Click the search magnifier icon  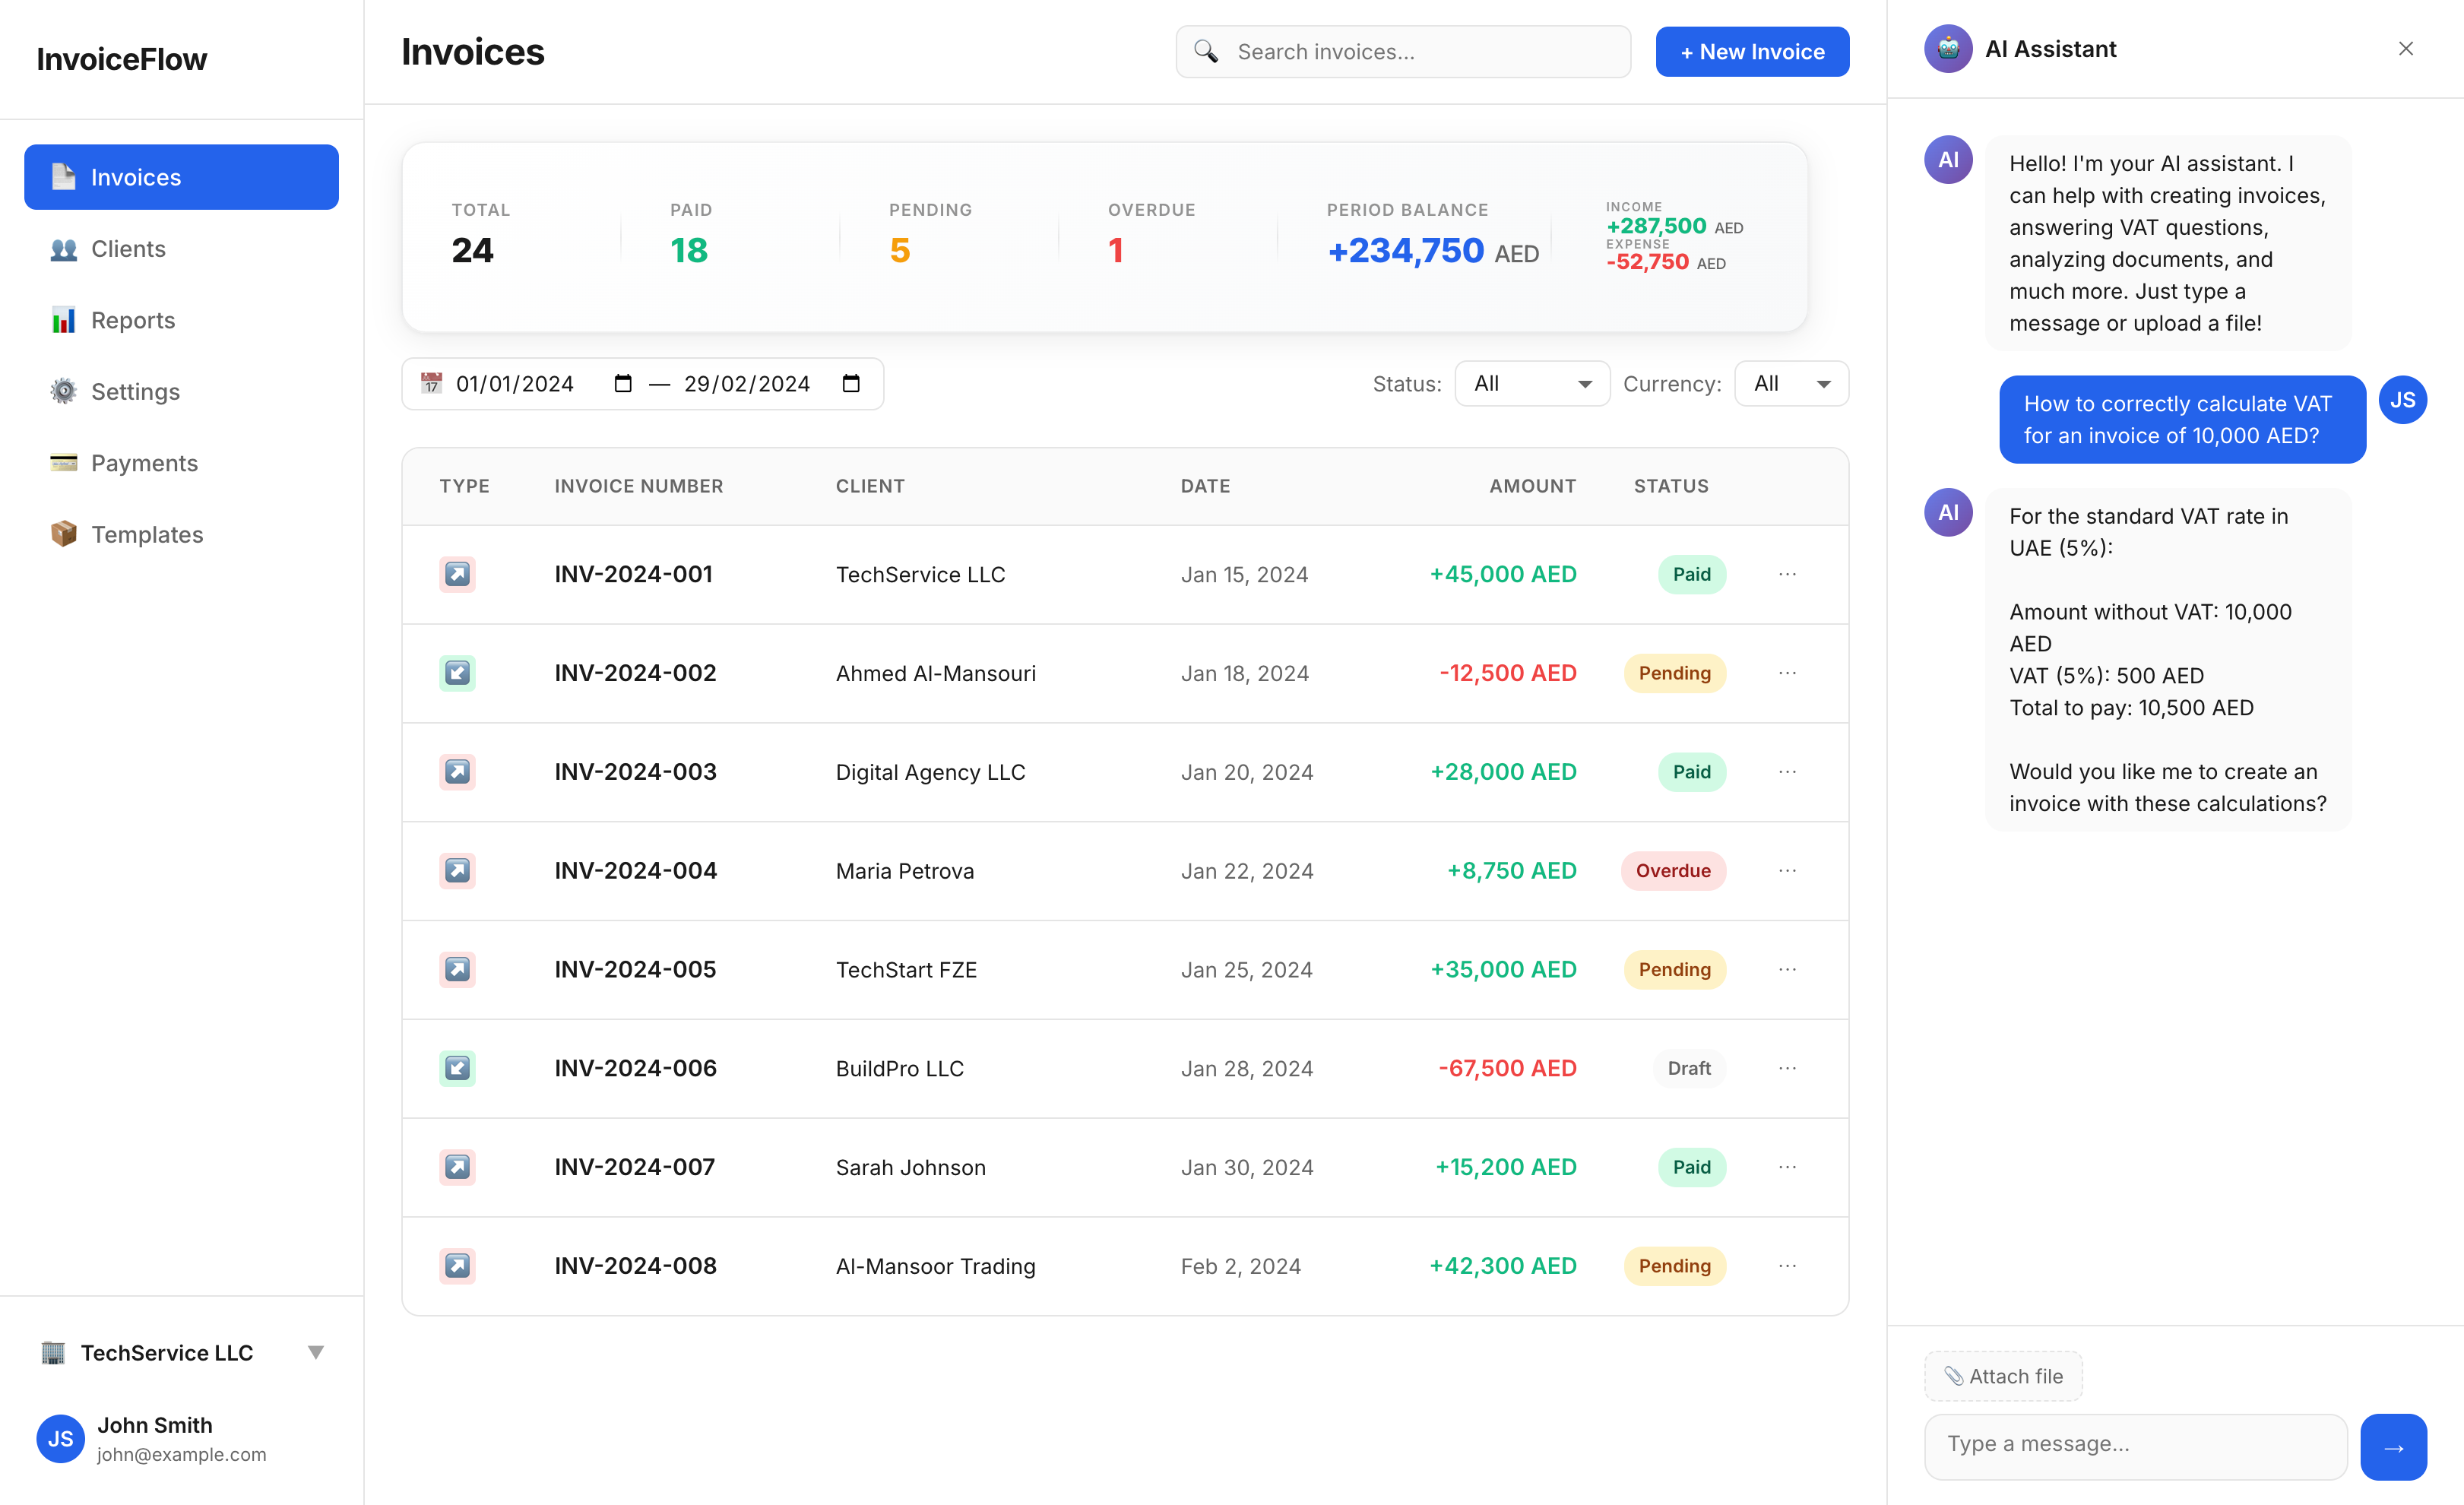[x=1207, y=51]
